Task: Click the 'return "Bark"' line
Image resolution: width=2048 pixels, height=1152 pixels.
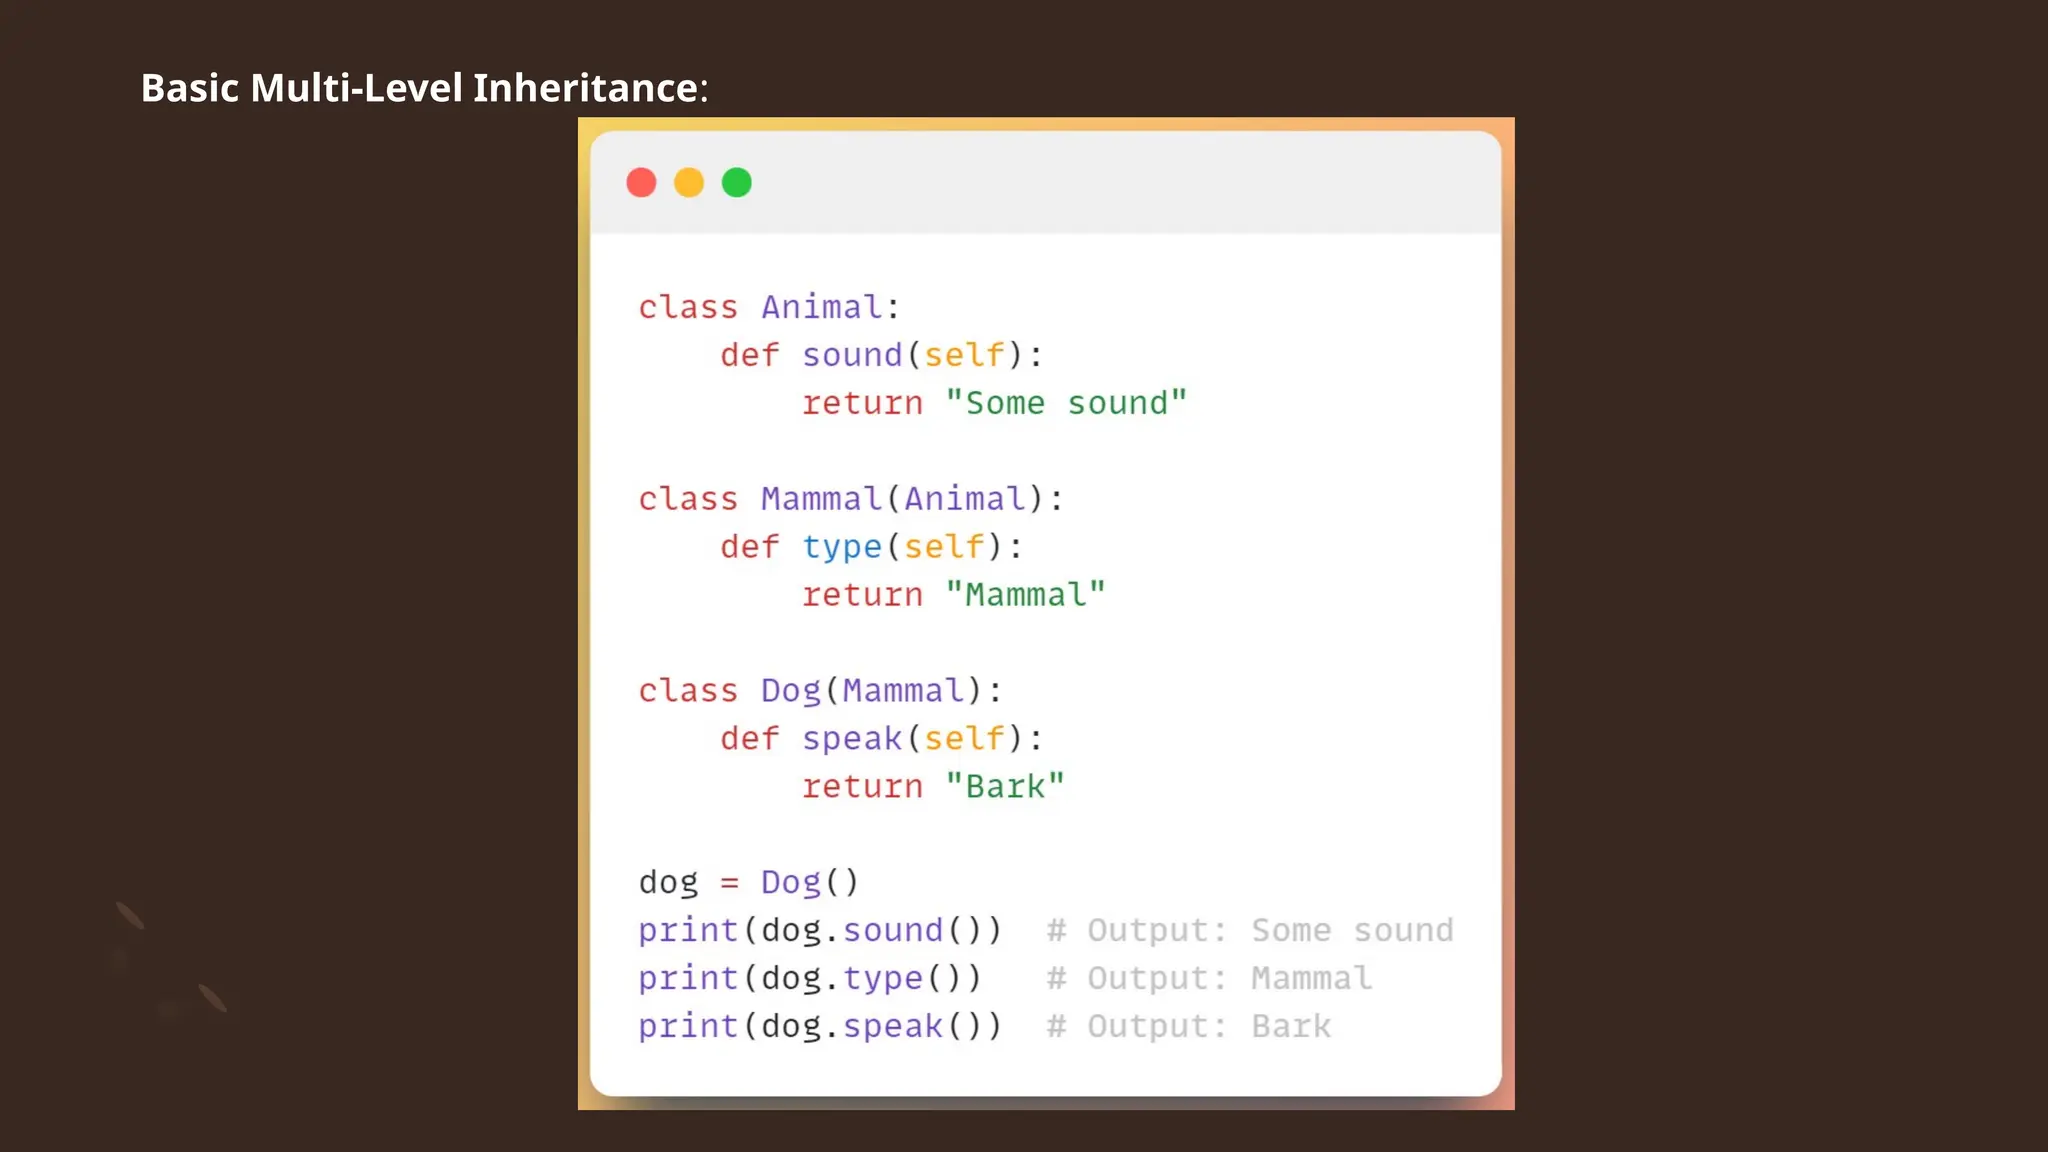Action: pos(933,787)
